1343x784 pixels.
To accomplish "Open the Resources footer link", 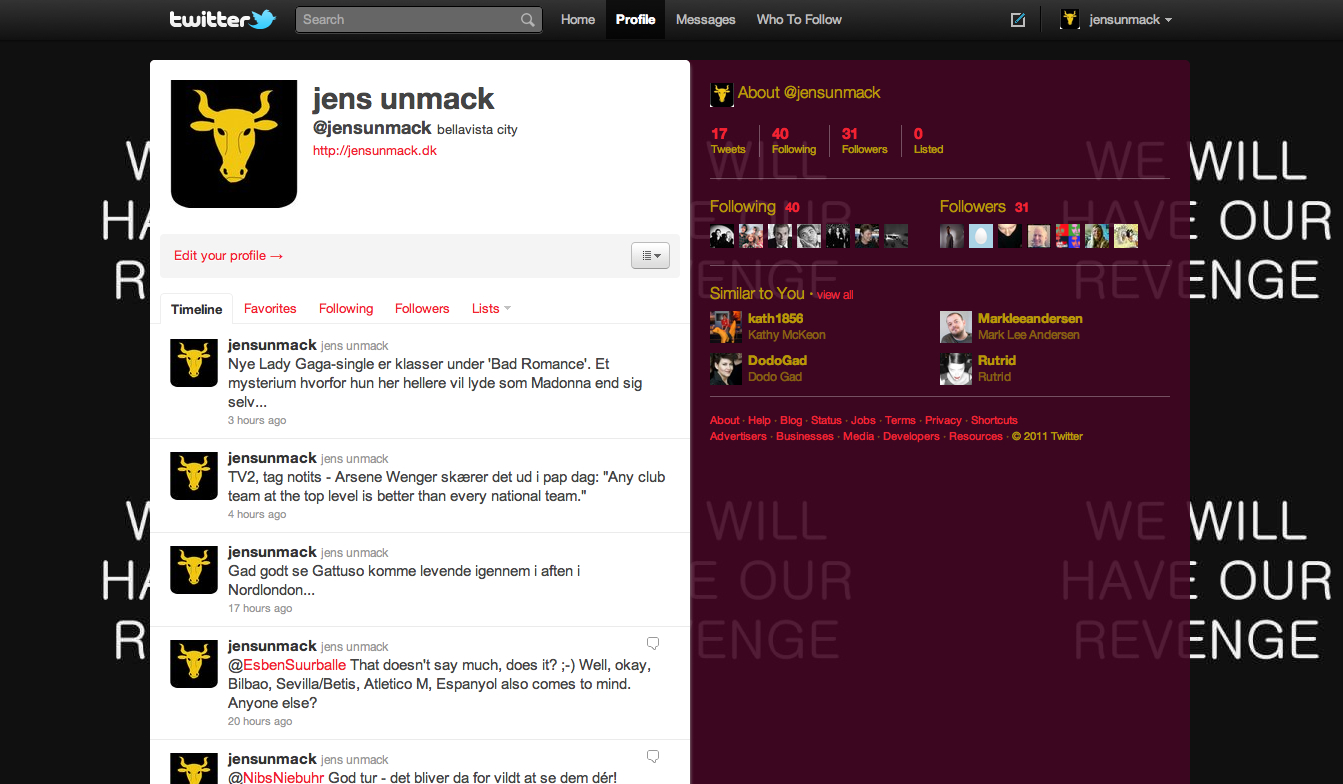I will click(976, 437).
